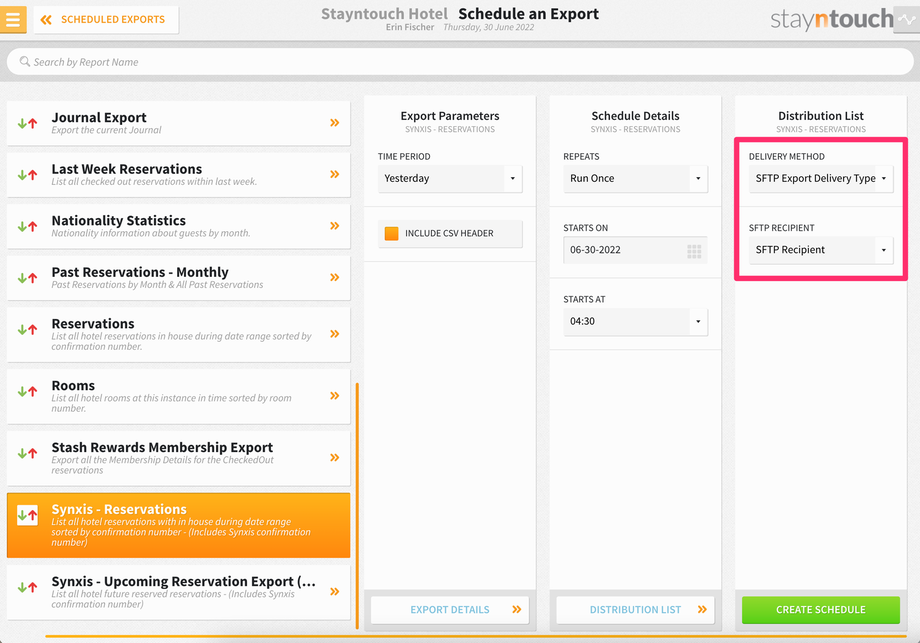Open the Starts On calendar grid icon

tap(694, 252)
